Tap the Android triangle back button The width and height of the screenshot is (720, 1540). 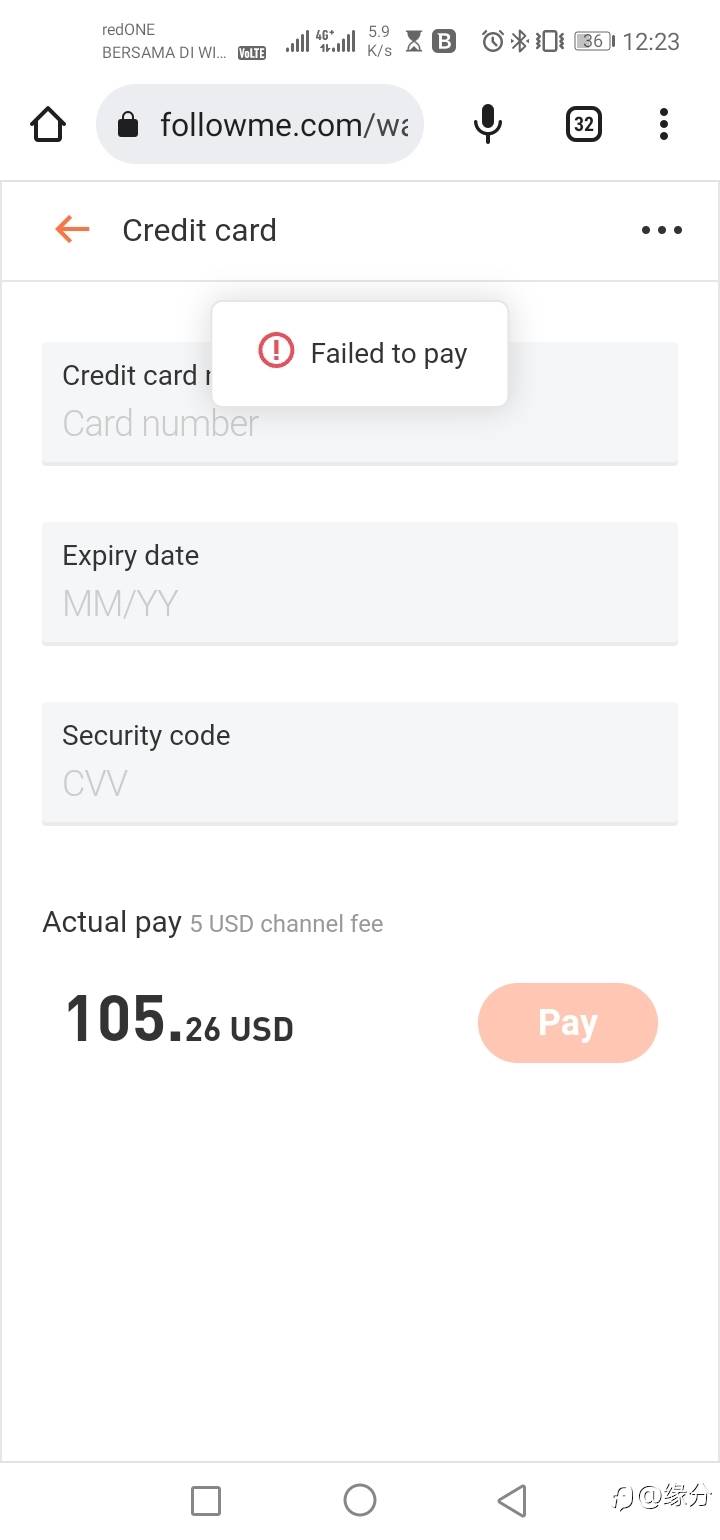pyautogui.click(x=512, y=1500)
